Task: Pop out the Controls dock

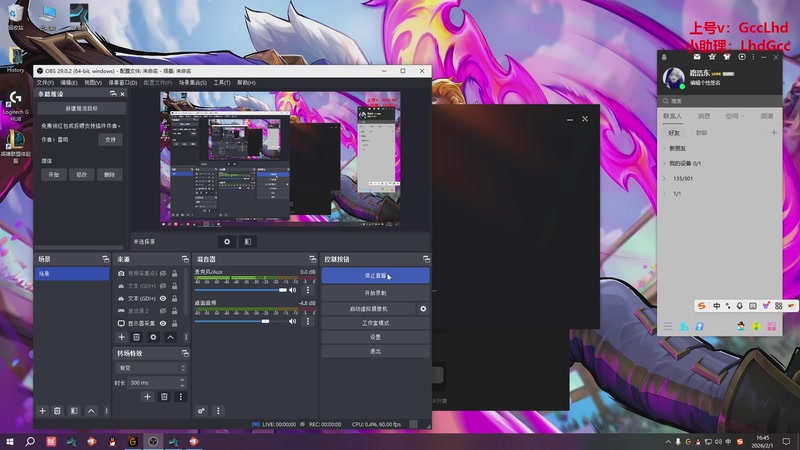Action: (x=426, y=259)
